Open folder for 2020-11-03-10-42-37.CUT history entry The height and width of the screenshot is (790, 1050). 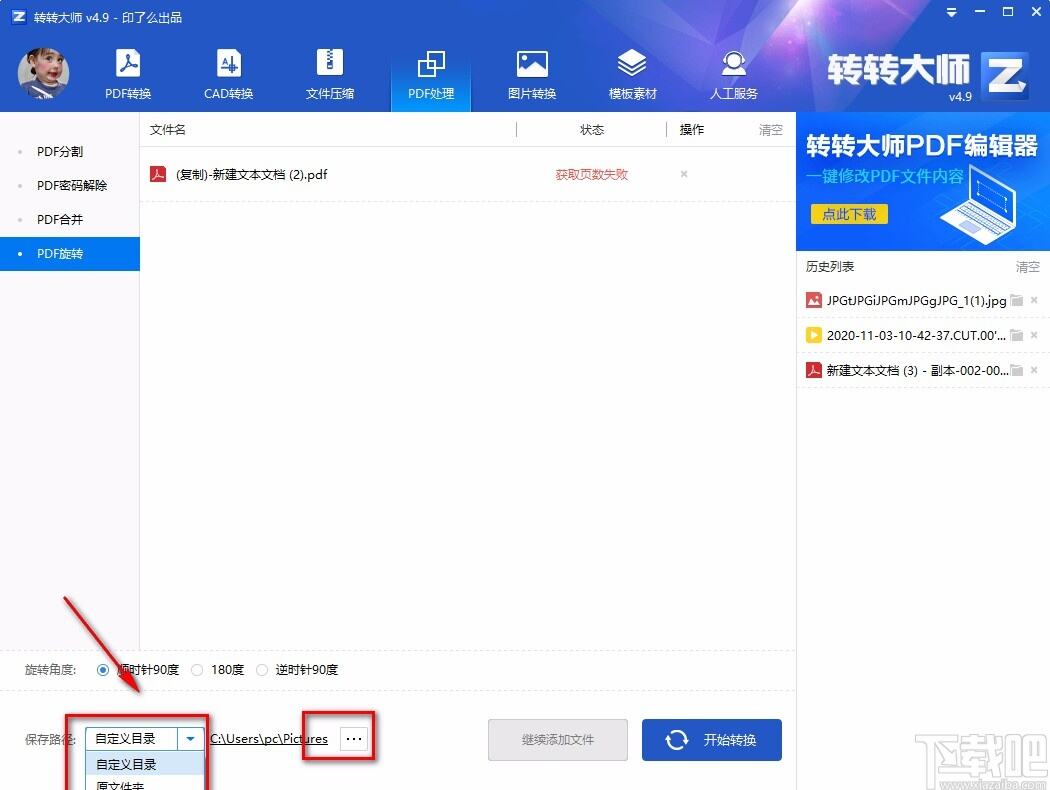pyautogui.click(x=1017, y=335)
